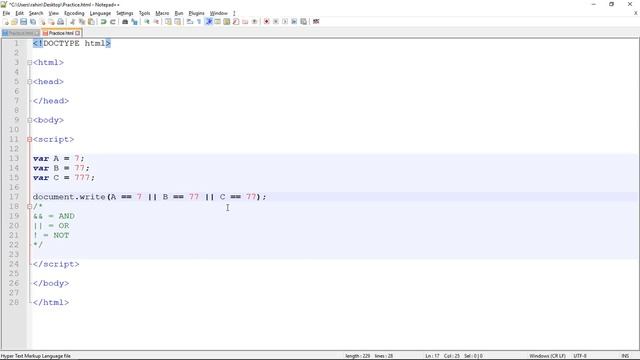640x360 pixels.
Task: Collapse the <script> fold marker
Action: point(29,139)
